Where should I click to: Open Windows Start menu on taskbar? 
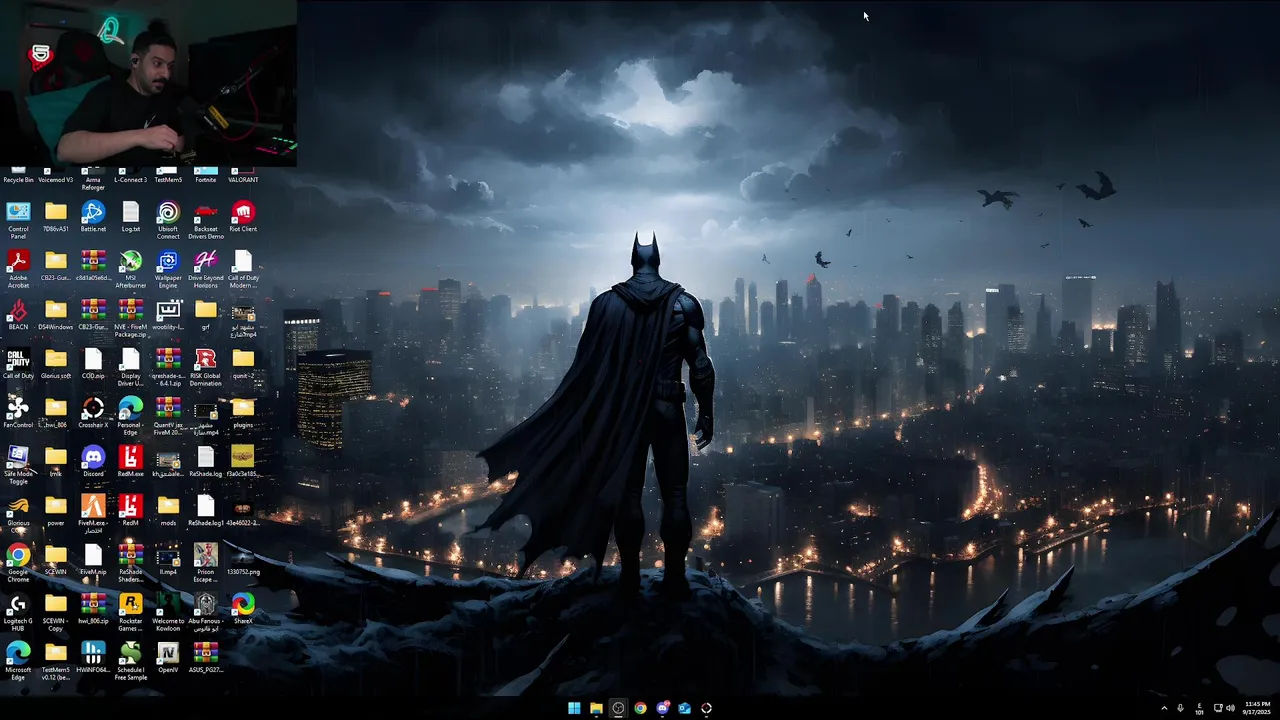point(574,708)
